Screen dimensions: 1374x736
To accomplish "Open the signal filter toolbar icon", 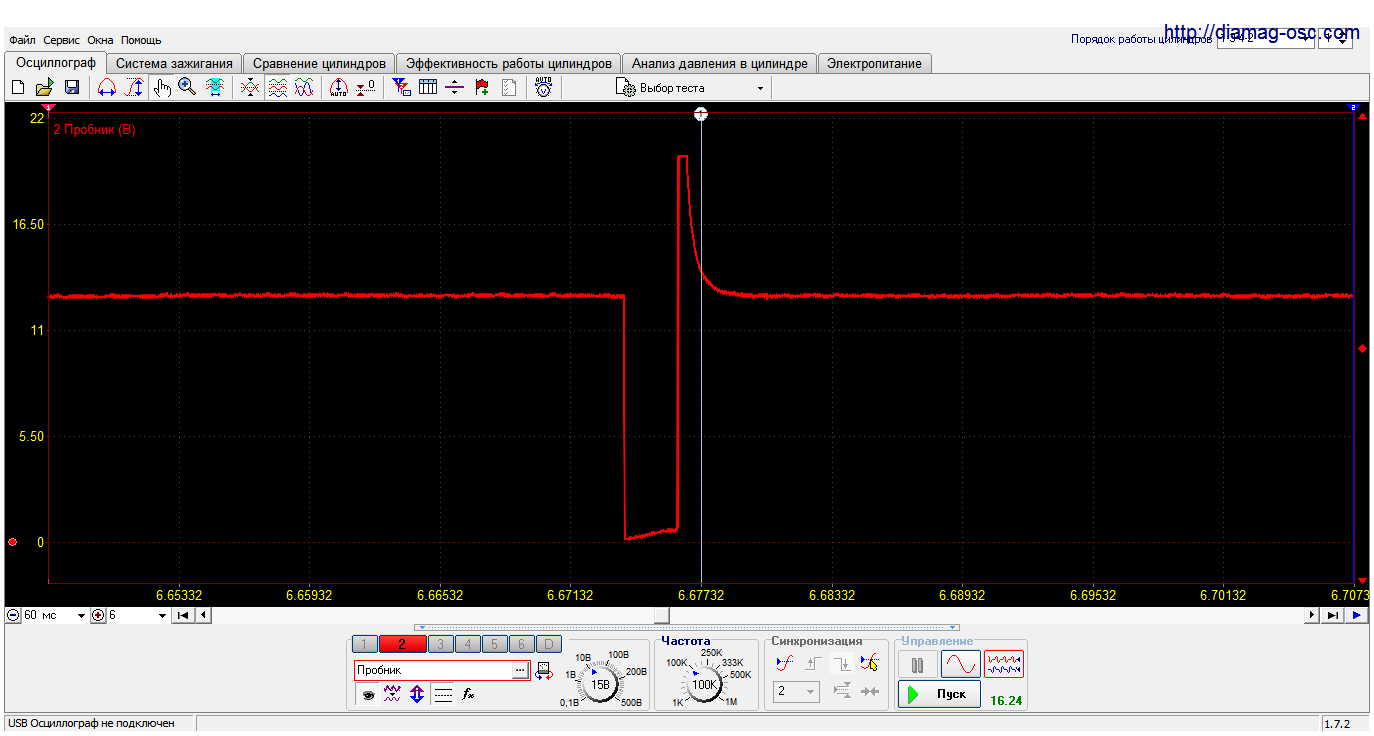I will point(401,88).
